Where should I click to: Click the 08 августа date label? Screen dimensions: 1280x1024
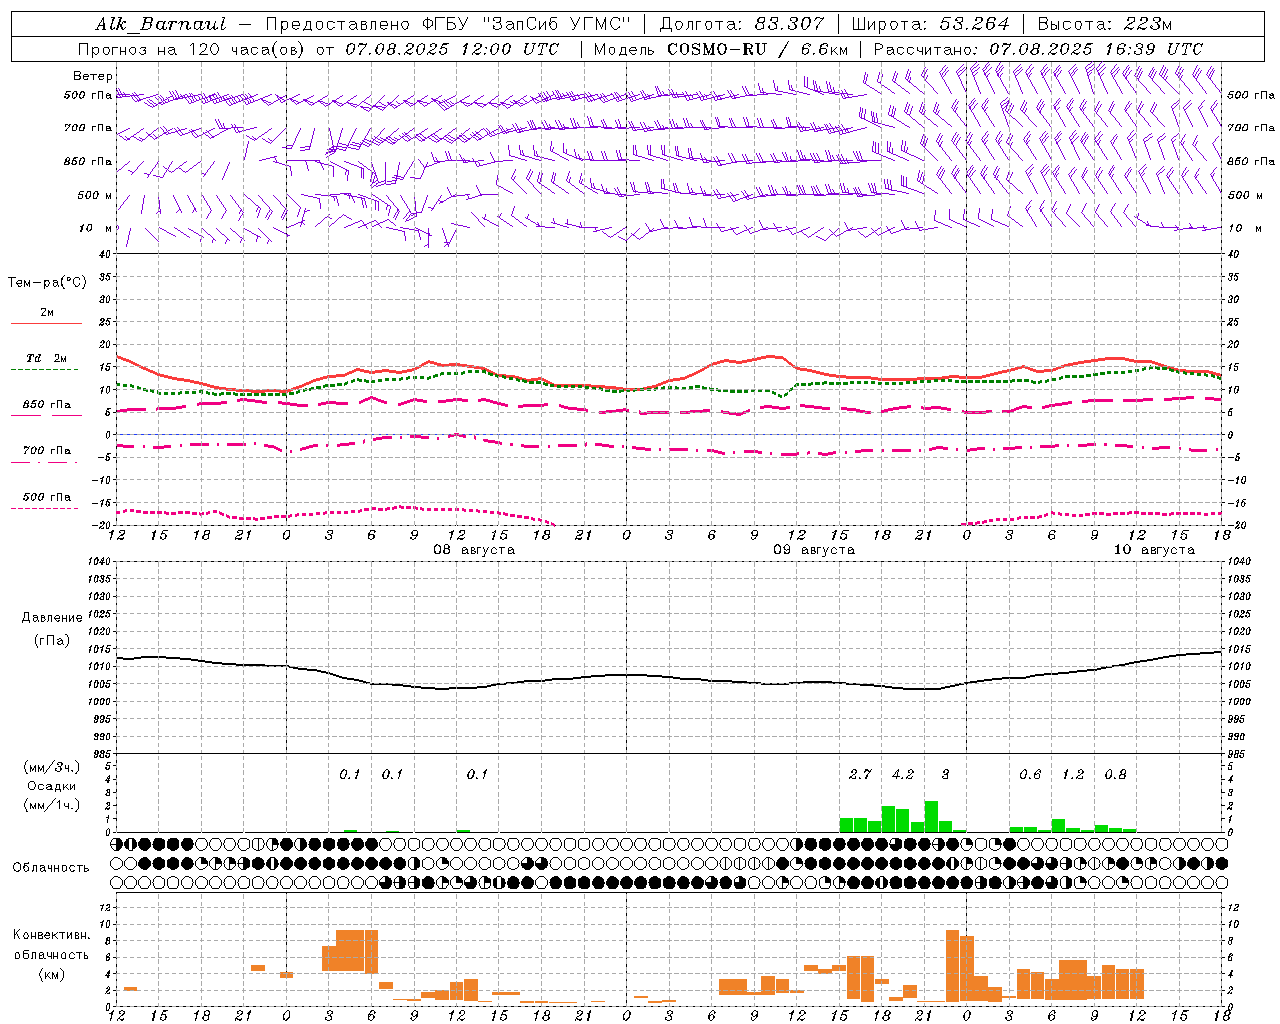pyautogui.click(x=473, y=550)
